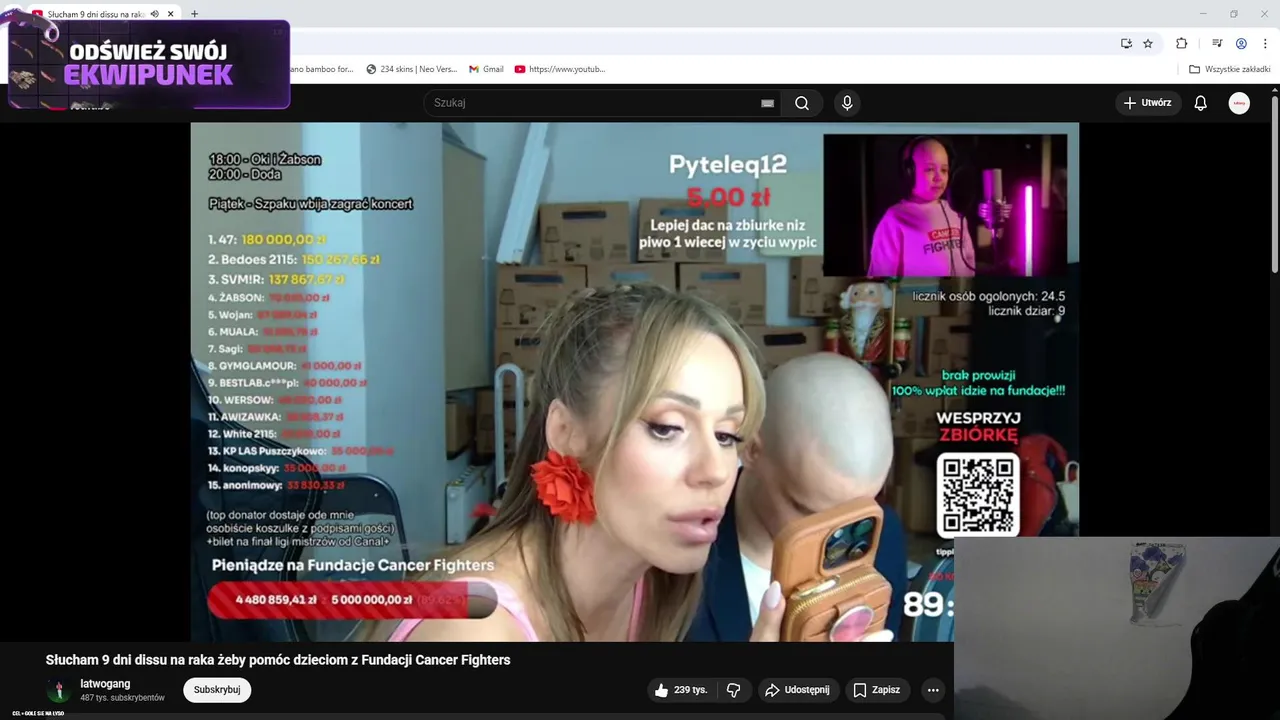The width and height of the screenshot is (1280, 720).
Task: Open the ano bamboo for... bookmark
Action: click(x=321, y=69)
